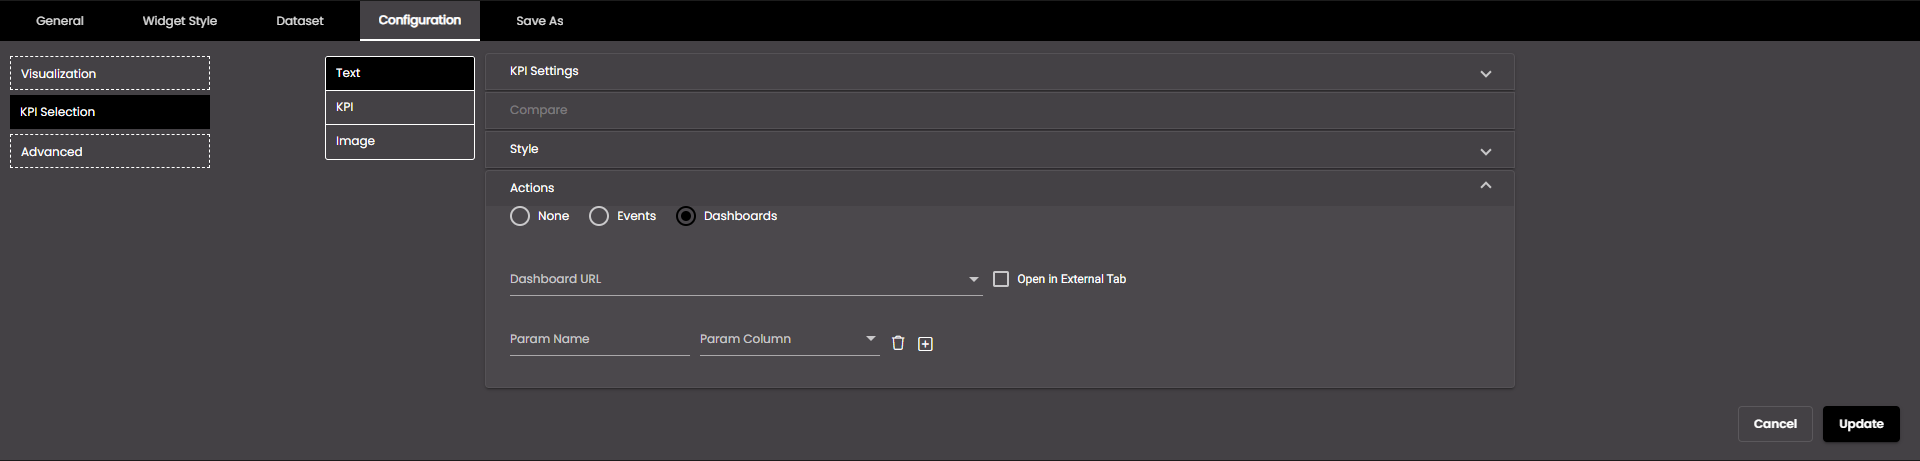1920x461 pixels.
Task: Click the Cancel button
Action: tap(1775, 424)
